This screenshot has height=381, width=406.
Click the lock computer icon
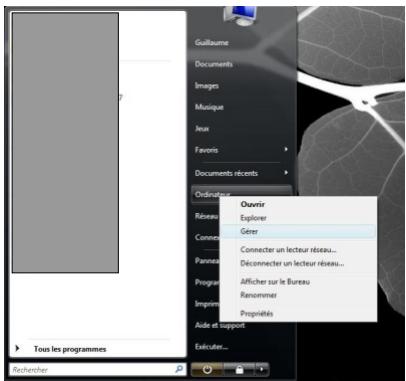(239, 369)
